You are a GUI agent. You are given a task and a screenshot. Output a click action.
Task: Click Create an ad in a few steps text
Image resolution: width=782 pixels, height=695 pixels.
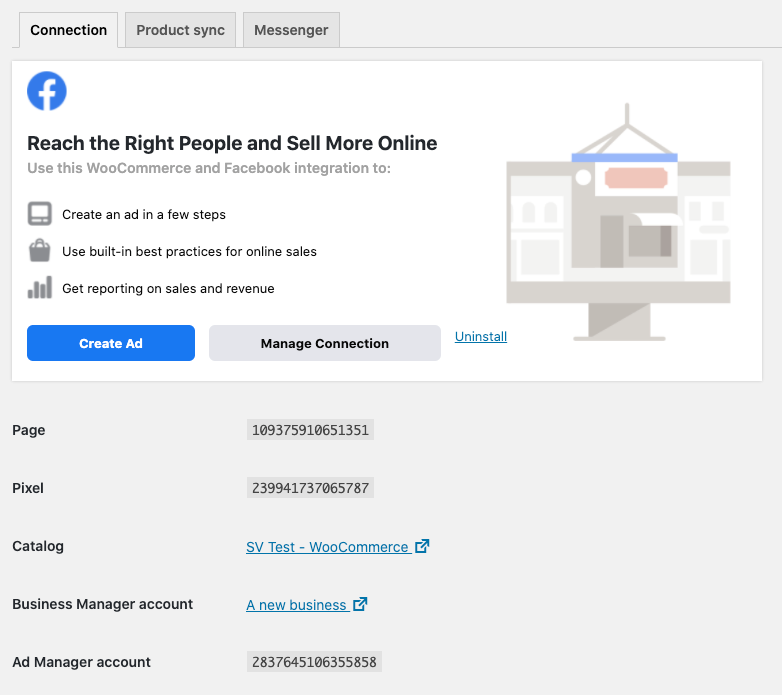pos(144,214)
